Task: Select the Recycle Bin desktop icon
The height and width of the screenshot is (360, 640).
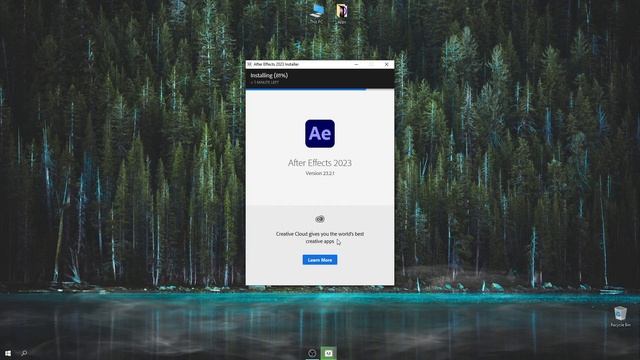Action: [x=620, y=317]
